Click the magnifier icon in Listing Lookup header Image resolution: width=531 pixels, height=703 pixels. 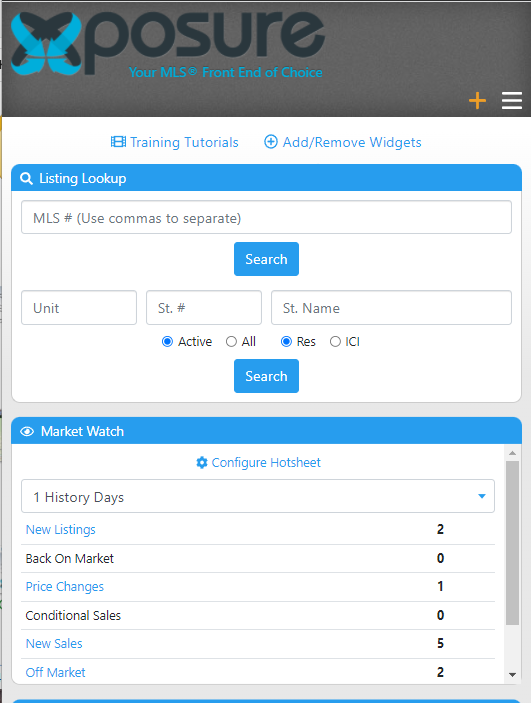26,178
